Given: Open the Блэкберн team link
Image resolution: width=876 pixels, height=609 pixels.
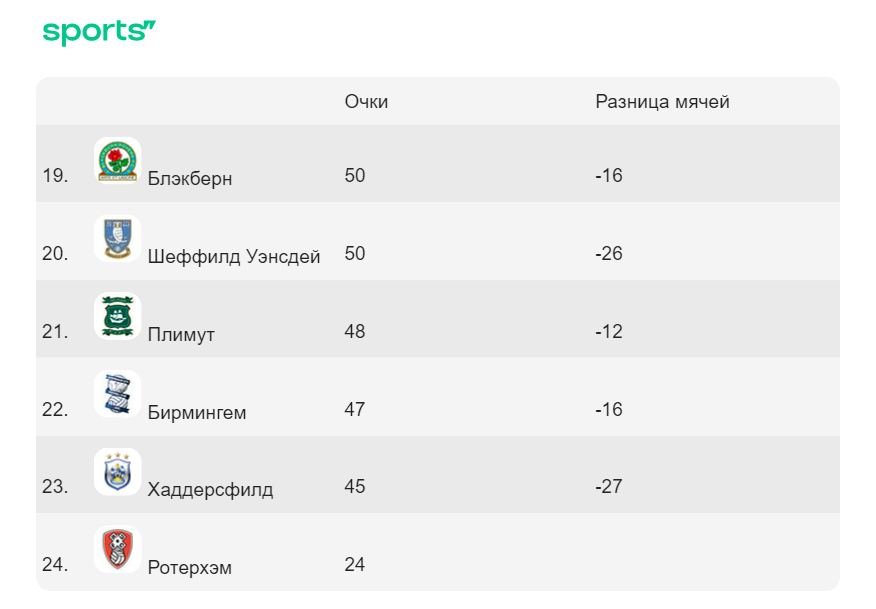Looking at the screenshot, I should (190, 178).
